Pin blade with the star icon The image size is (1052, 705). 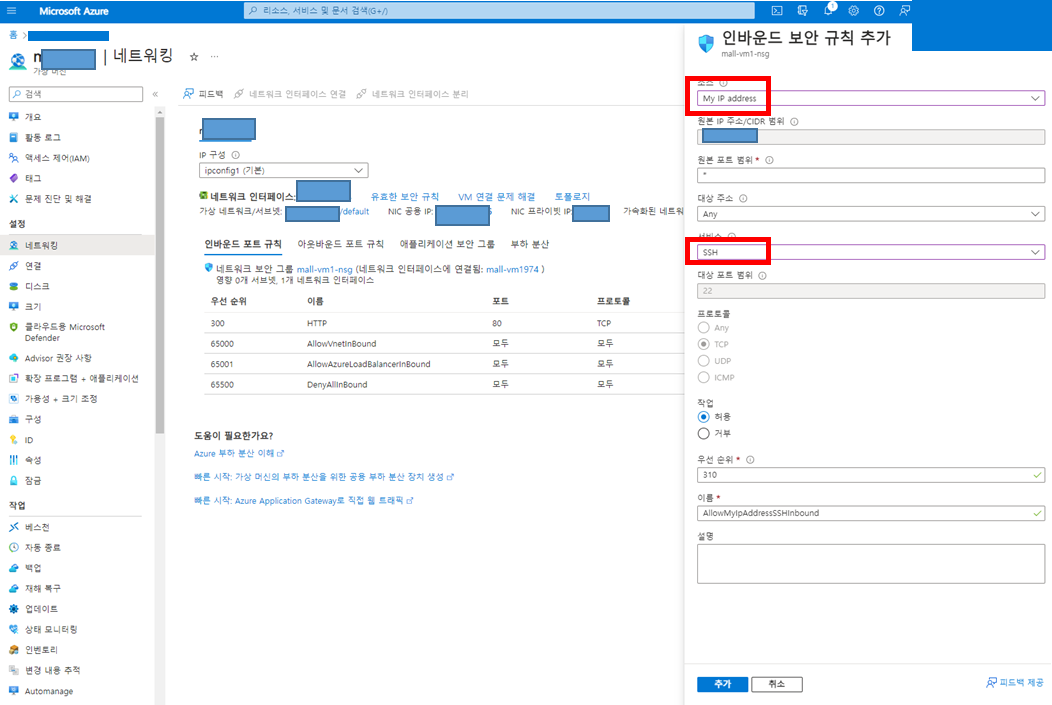pyautogui.click(x=194, y=57)
